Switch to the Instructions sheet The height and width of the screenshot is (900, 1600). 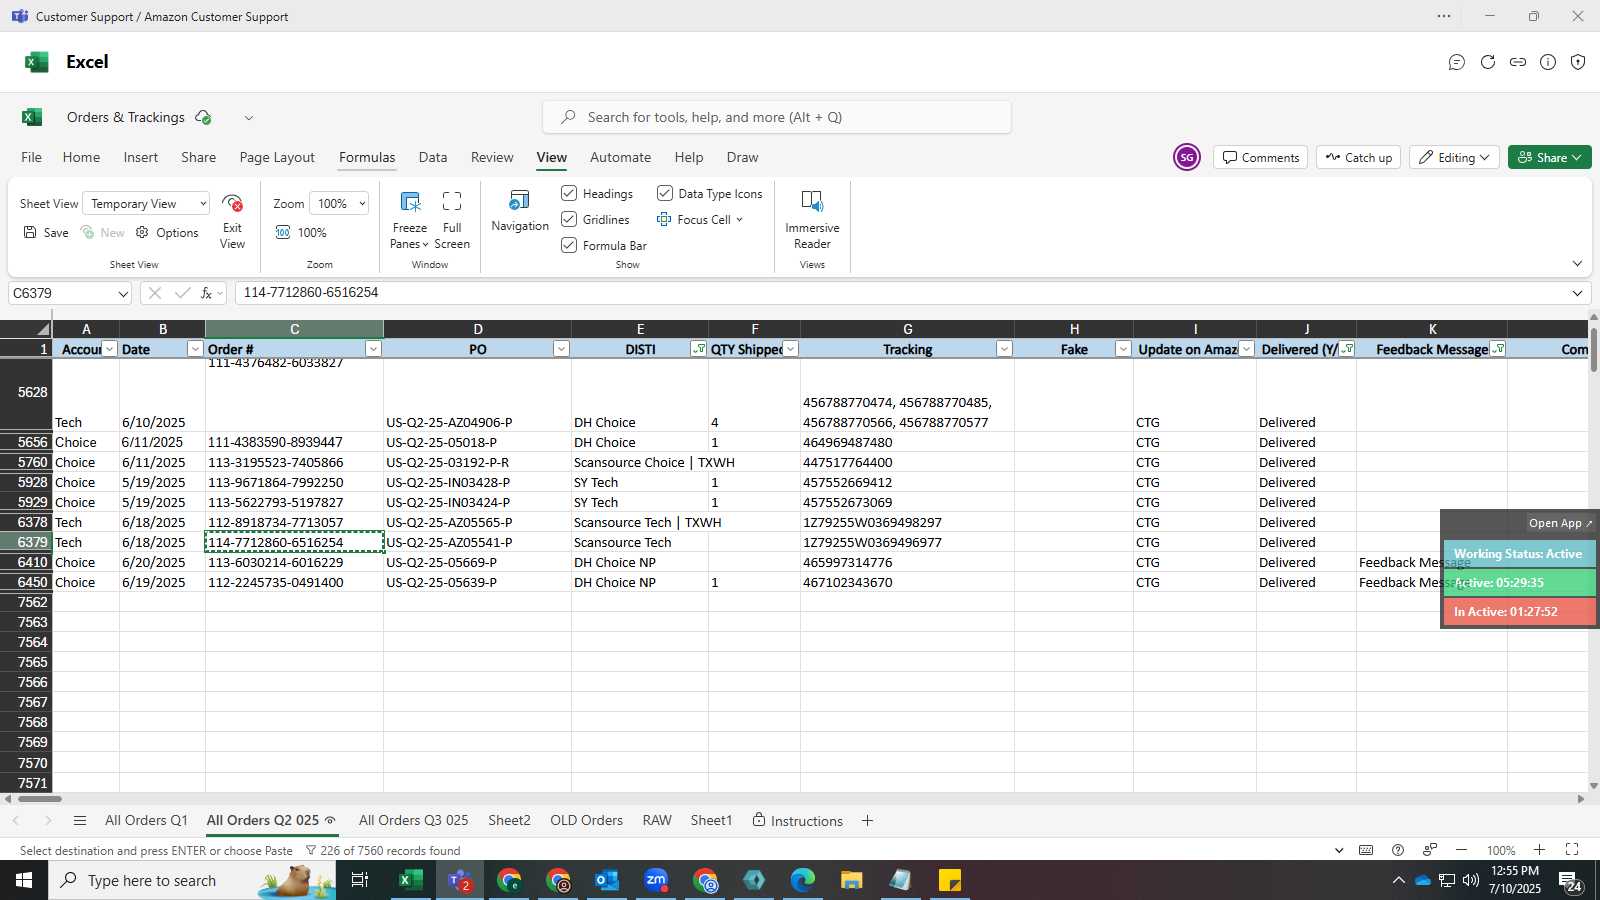(797, 821)
